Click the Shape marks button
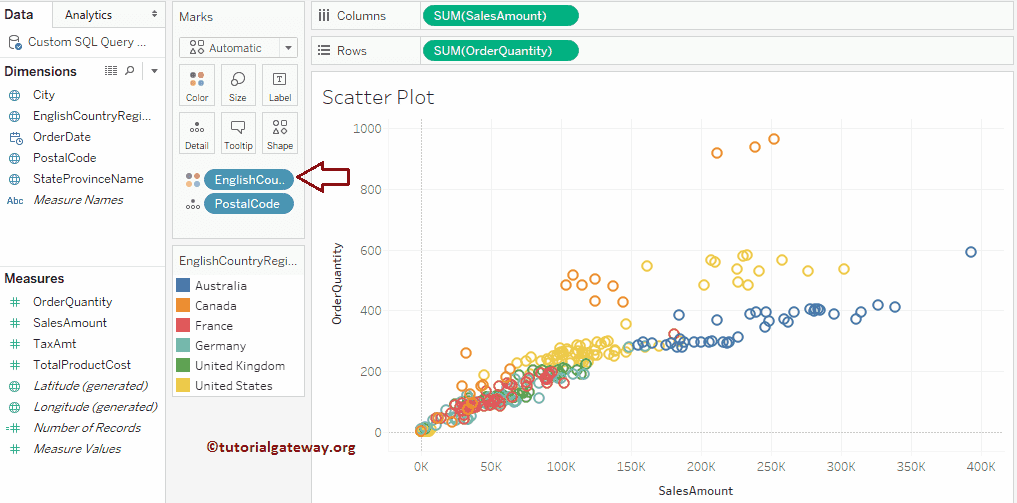 tap(280, 133)
